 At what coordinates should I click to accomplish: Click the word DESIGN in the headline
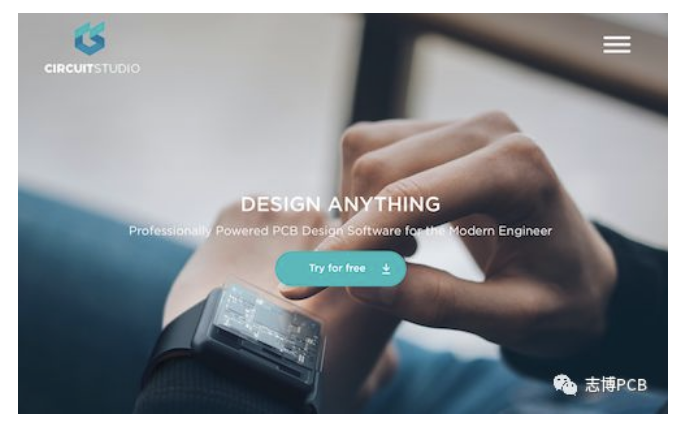pos(281,204)
